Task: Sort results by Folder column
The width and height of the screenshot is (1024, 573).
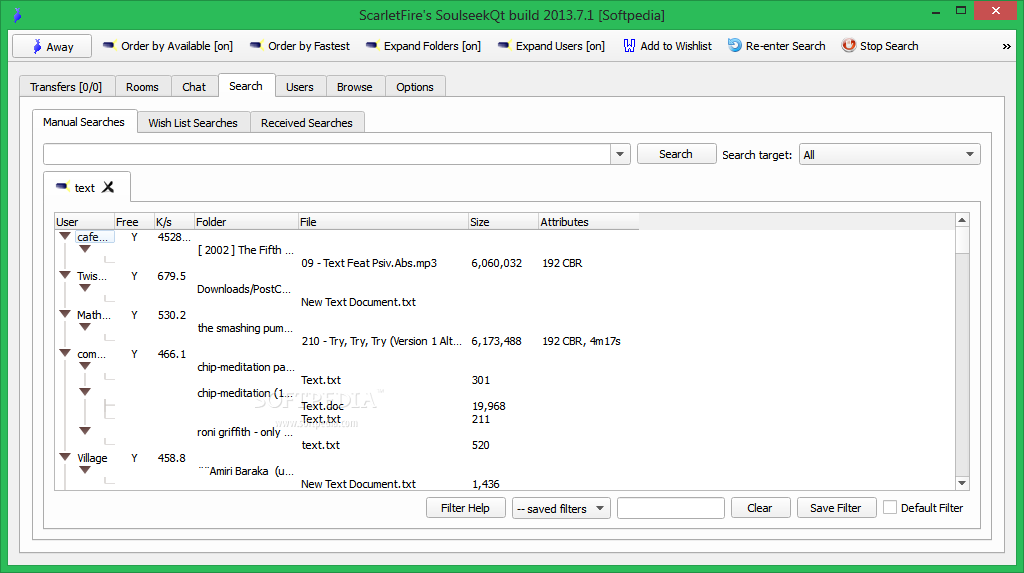Action: pos(246,221)
